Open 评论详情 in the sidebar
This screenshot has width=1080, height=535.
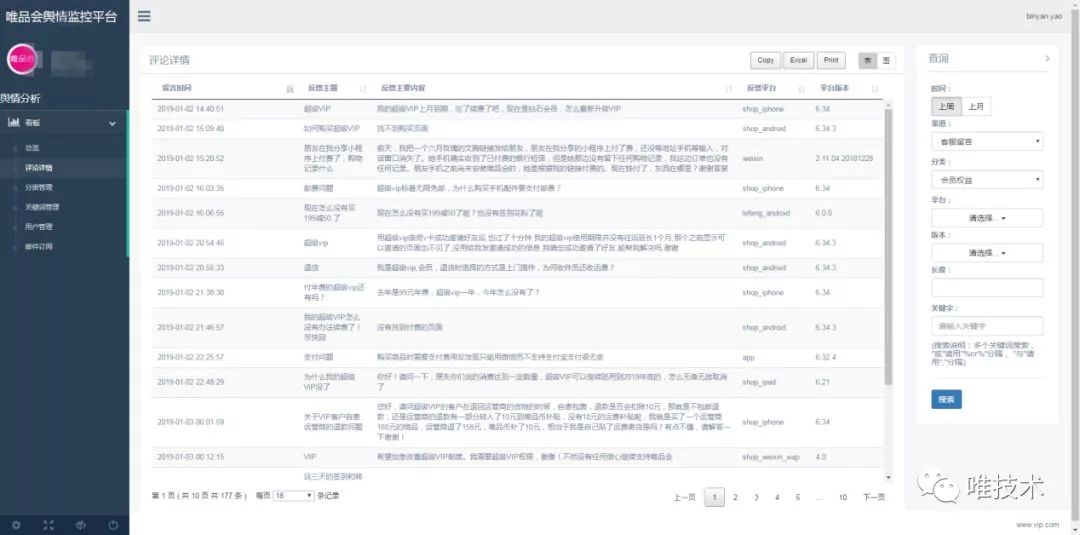point(39,167)
